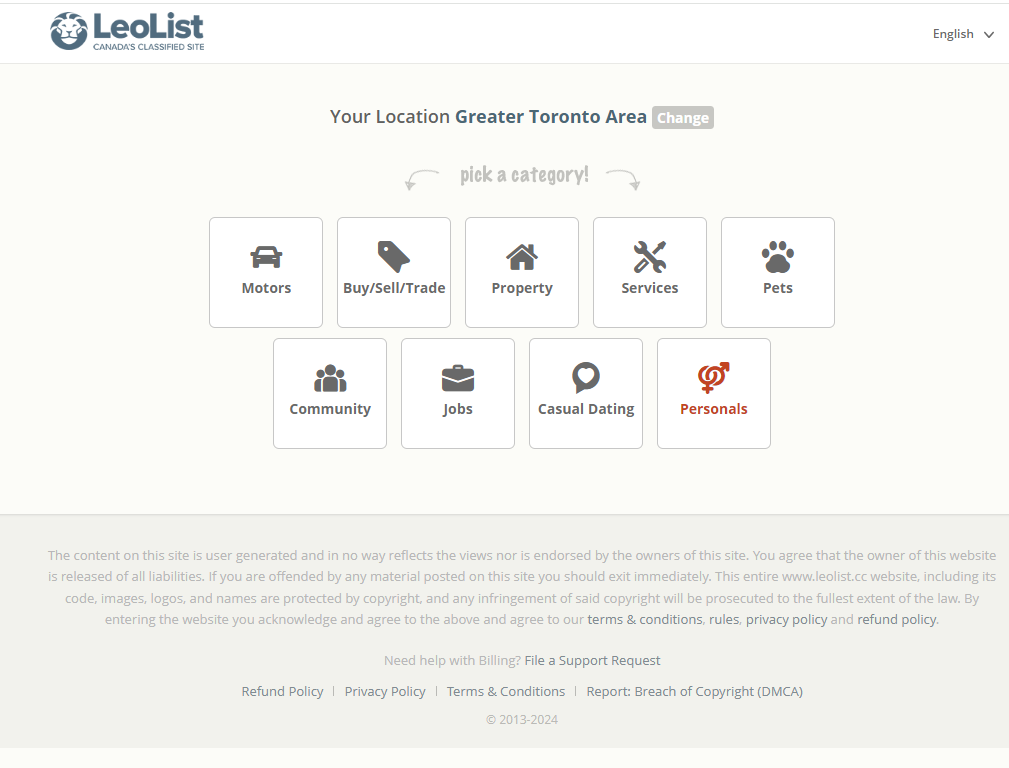This screenshot has width=1009, height=768.
Task: Change the Greater Toronto Area location
Action: click(x=683, y=118)
